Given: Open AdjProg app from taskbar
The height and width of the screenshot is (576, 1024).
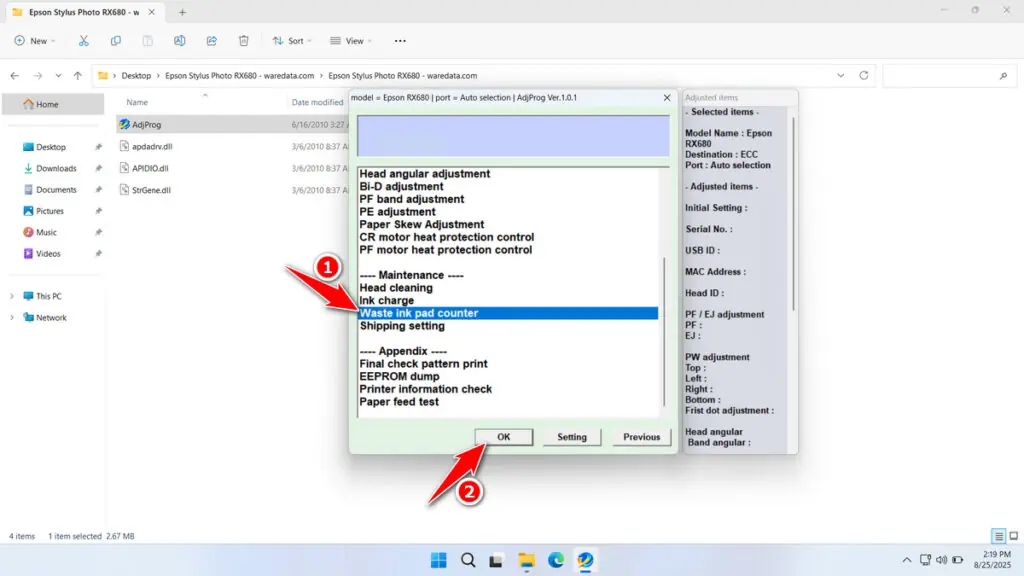Looking at the screenshot, I should [584, 560].
